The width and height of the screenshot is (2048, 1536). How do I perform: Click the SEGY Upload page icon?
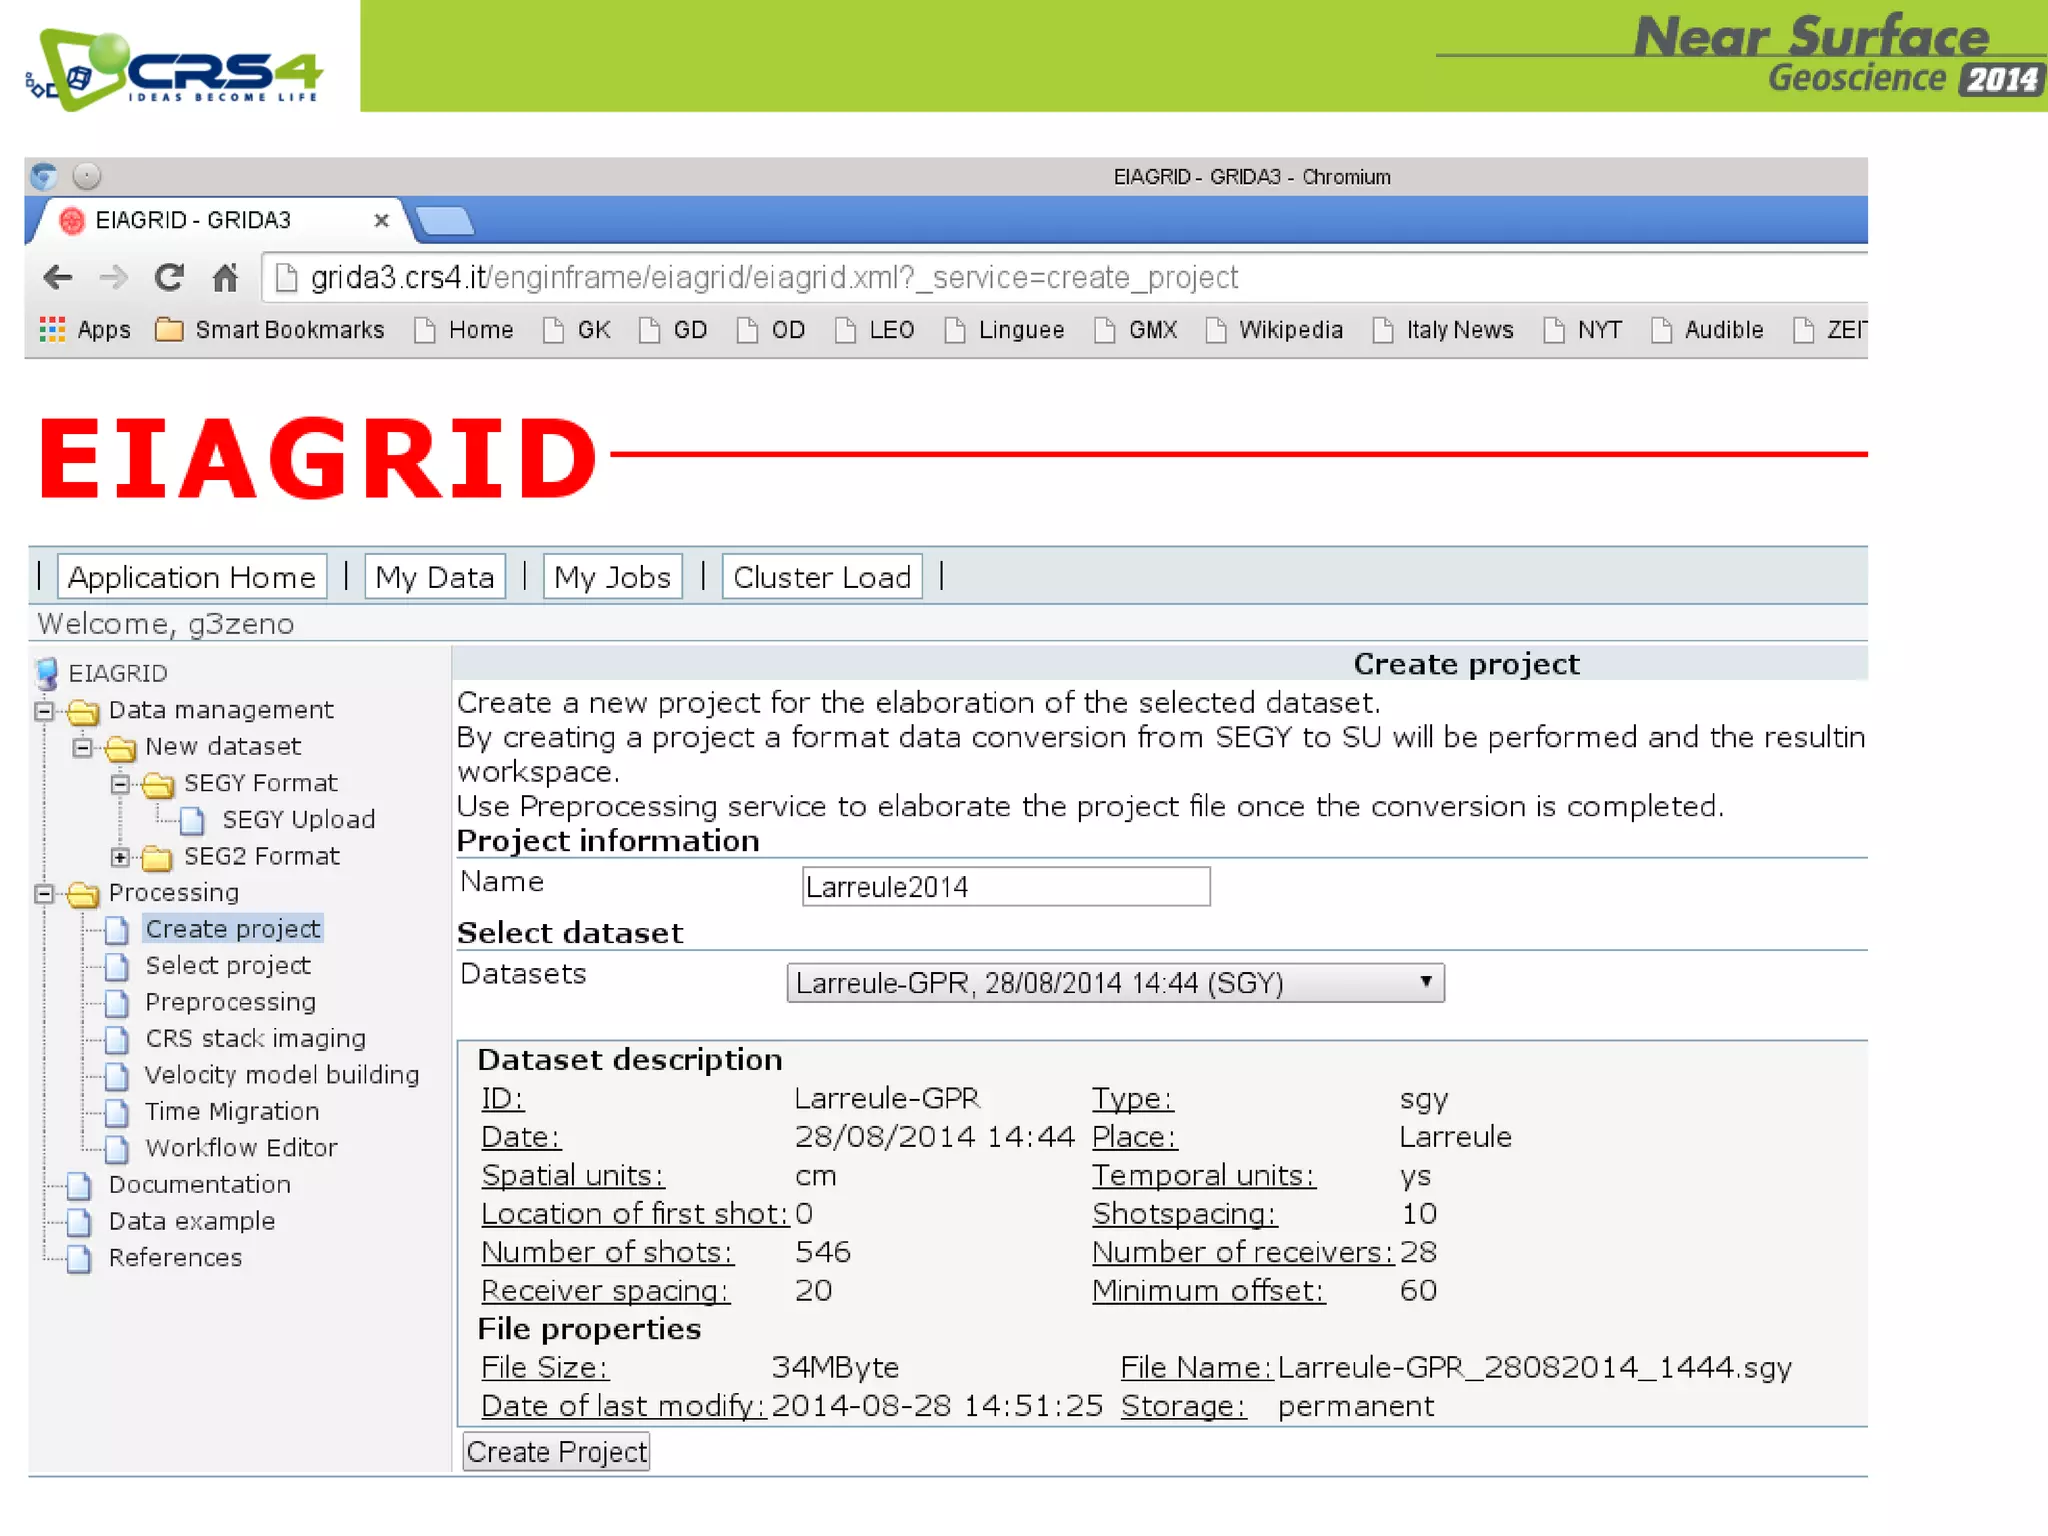click(x=192, y=821)
